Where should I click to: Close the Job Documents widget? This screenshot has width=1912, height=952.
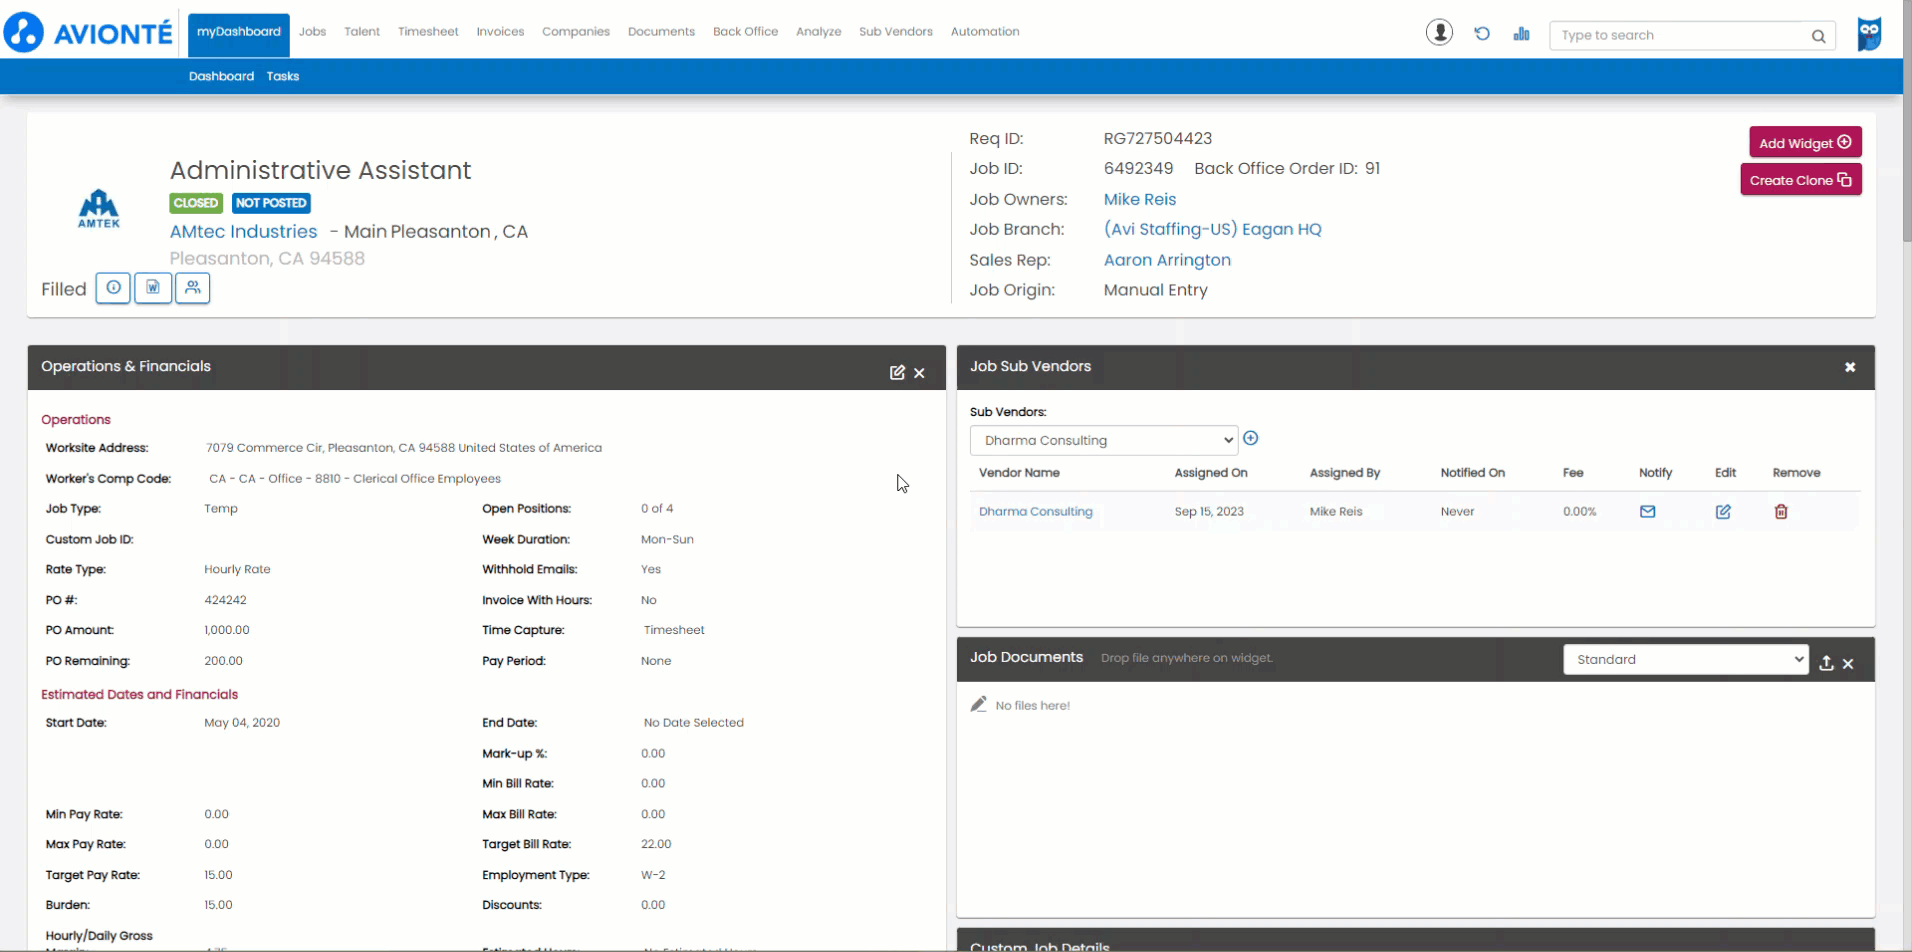(1848, 664)
